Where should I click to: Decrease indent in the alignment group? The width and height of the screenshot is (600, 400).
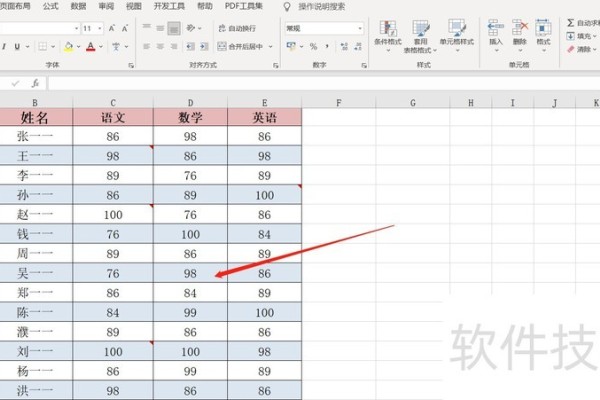[x=190, y=47]
